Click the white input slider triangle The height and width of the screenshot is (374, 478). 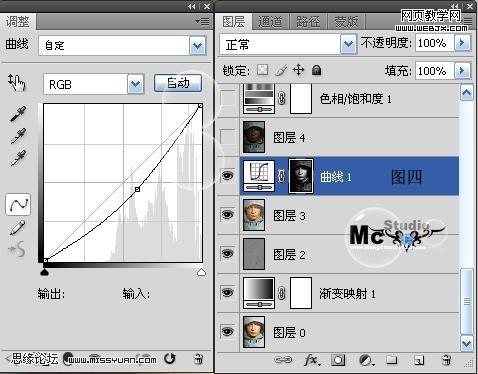tap(201, 272)
